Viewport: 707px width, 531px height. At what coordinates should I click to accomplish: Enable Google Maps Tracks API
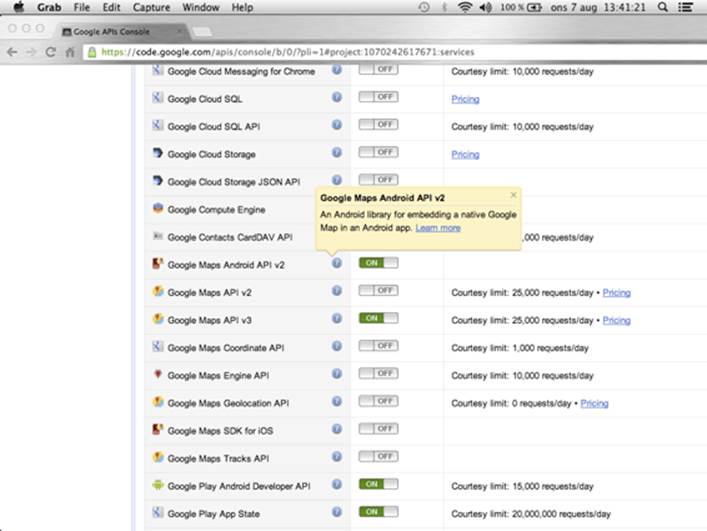378,457
